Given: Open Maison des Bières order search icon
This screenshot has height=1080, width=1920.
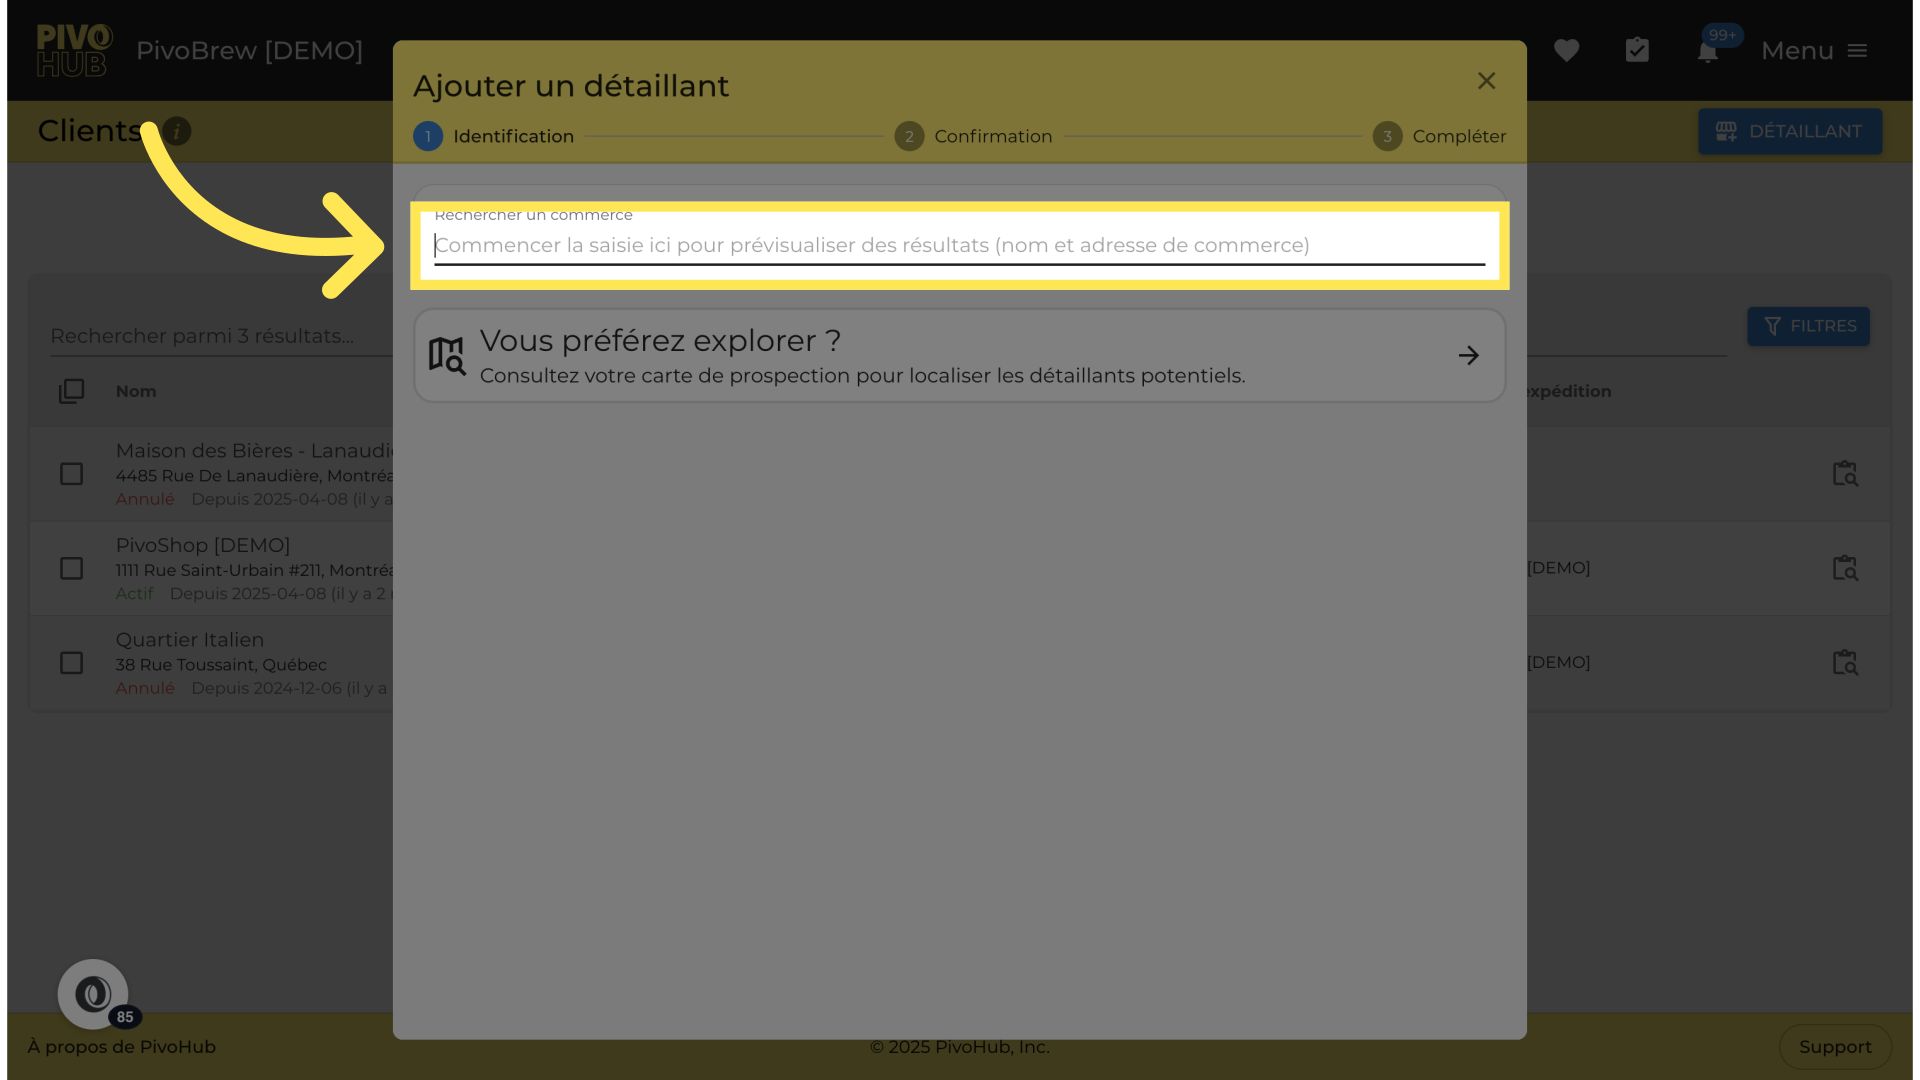Looking at the screenshot, I should [x=1845, y=474].
